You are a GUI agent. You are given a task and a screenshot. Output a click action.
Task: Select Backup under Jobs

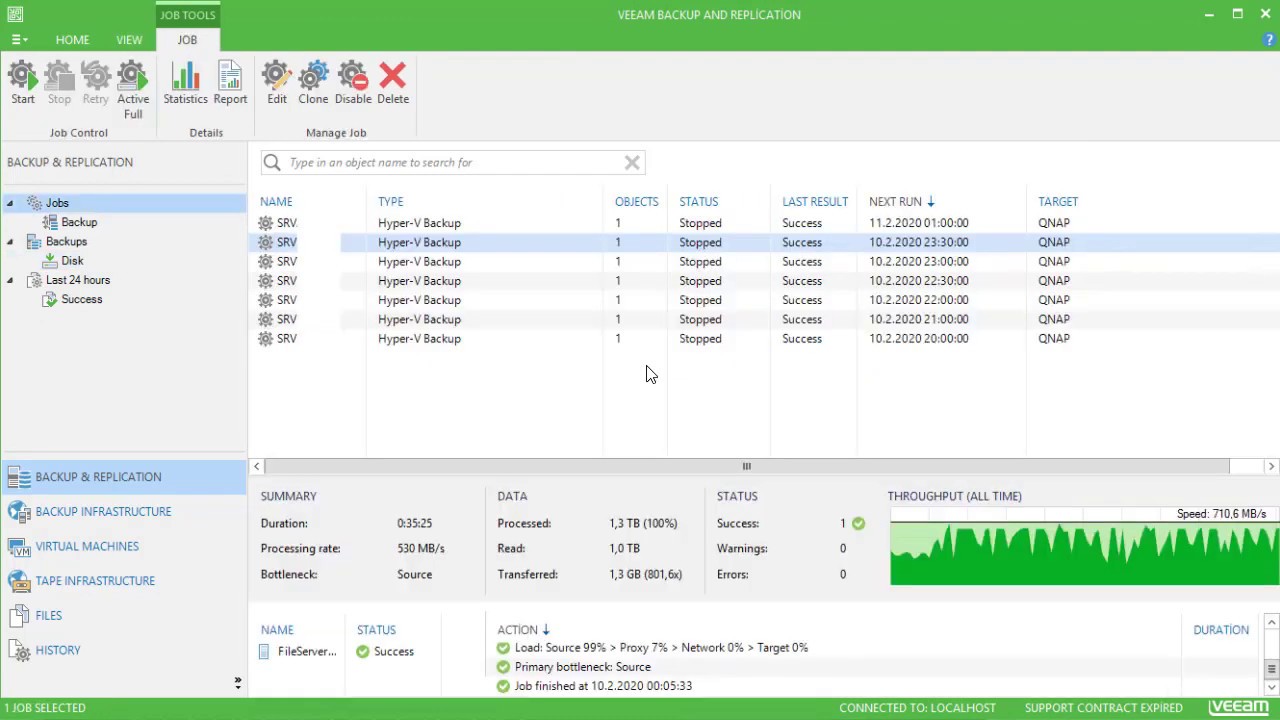click(79, 222)
